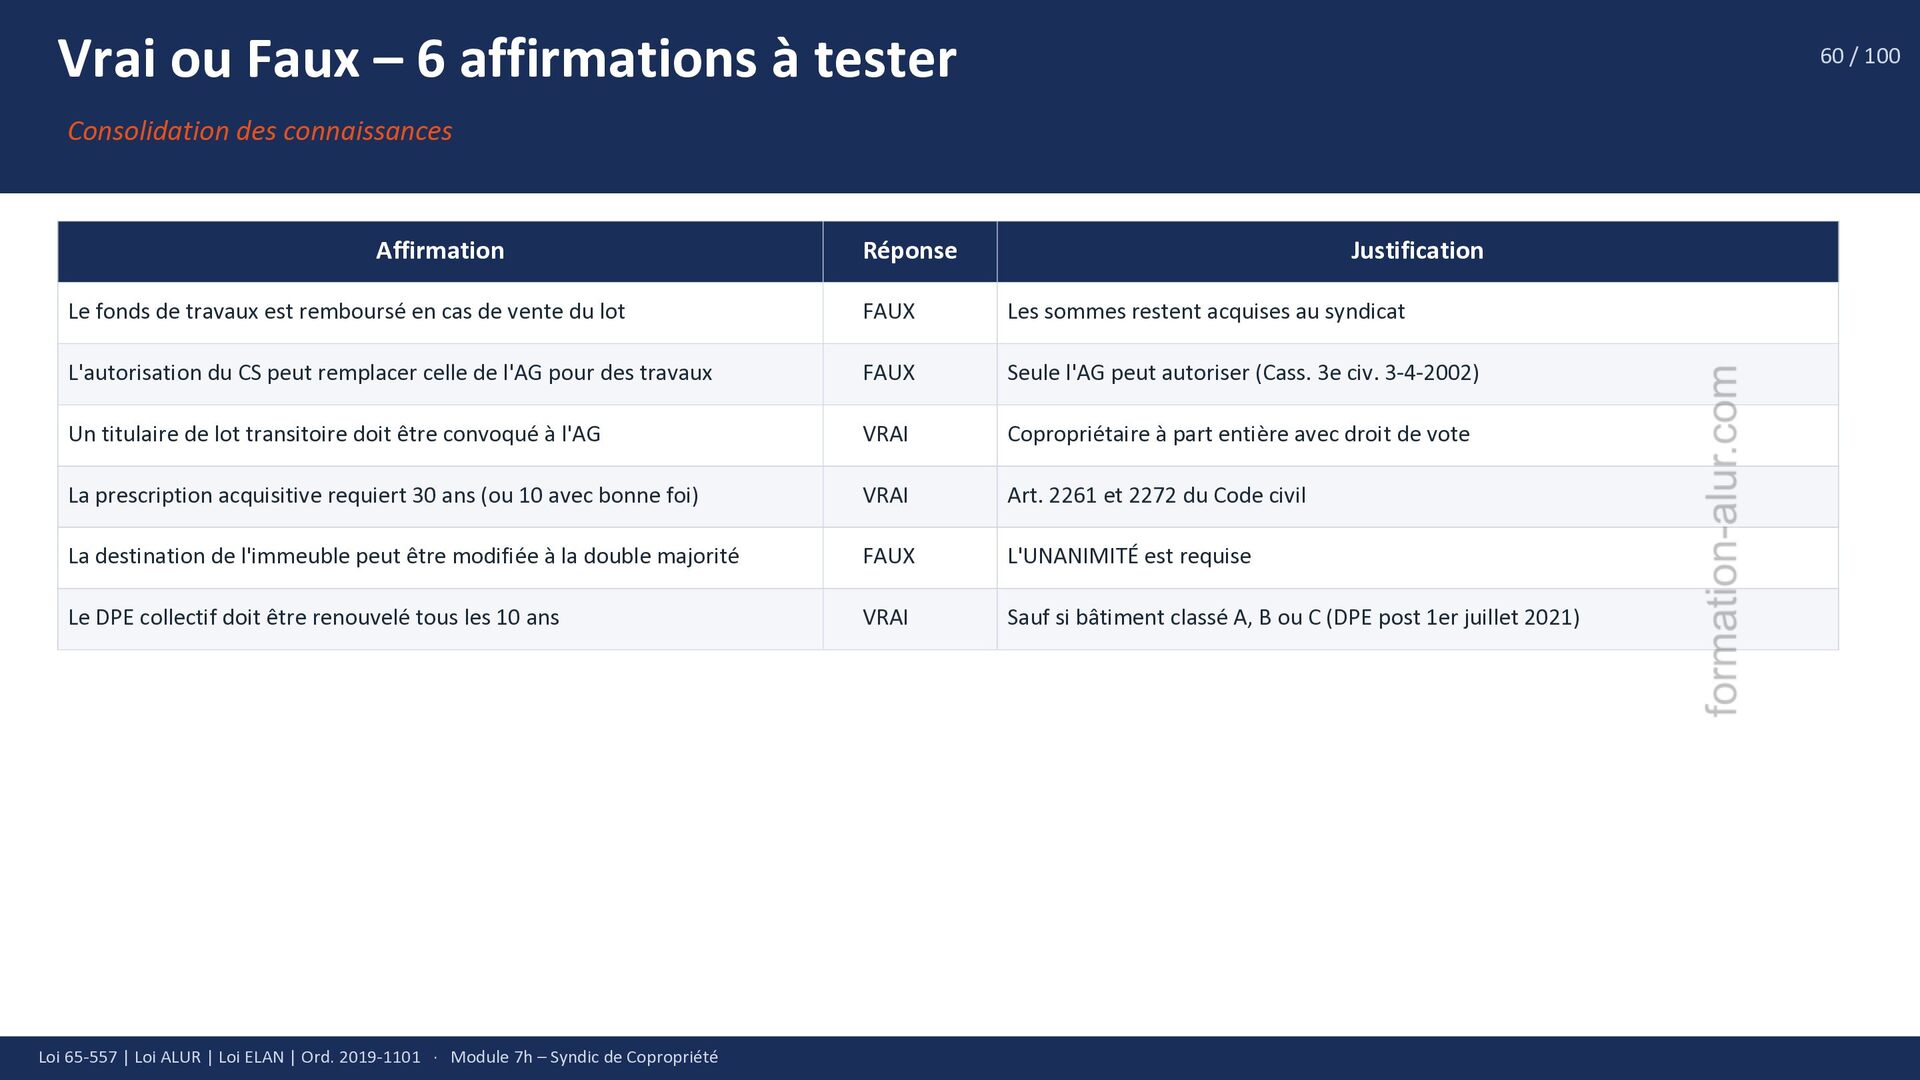Select the subtitle 'Consolidation des connaissances'

pos(260,131)
